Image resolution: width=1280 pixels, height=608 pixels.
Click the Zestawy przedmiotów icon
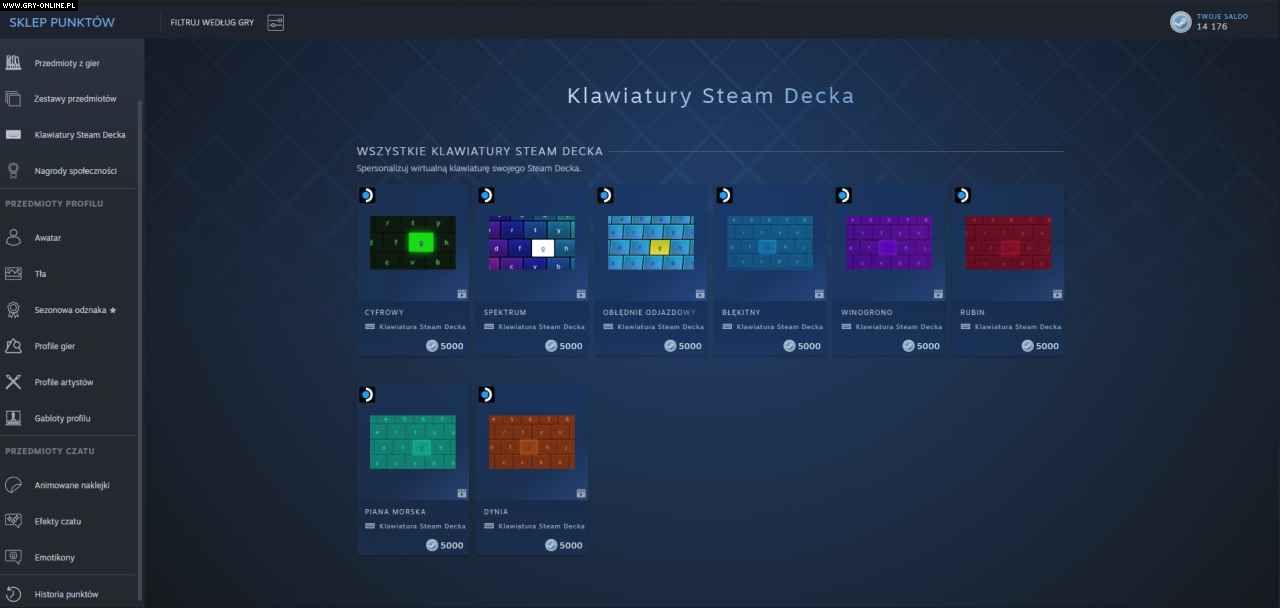point(13,99)
